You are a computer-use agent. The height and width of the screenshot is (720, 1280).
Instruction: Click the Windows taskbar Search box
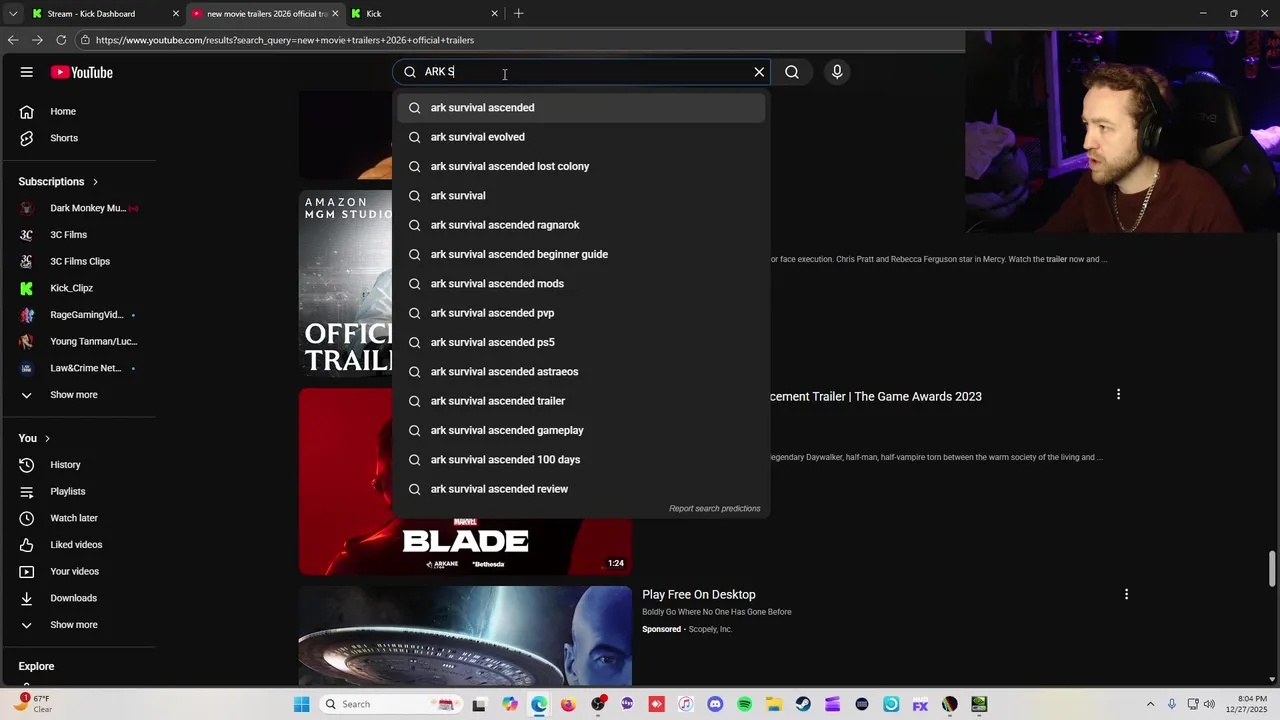392,704
